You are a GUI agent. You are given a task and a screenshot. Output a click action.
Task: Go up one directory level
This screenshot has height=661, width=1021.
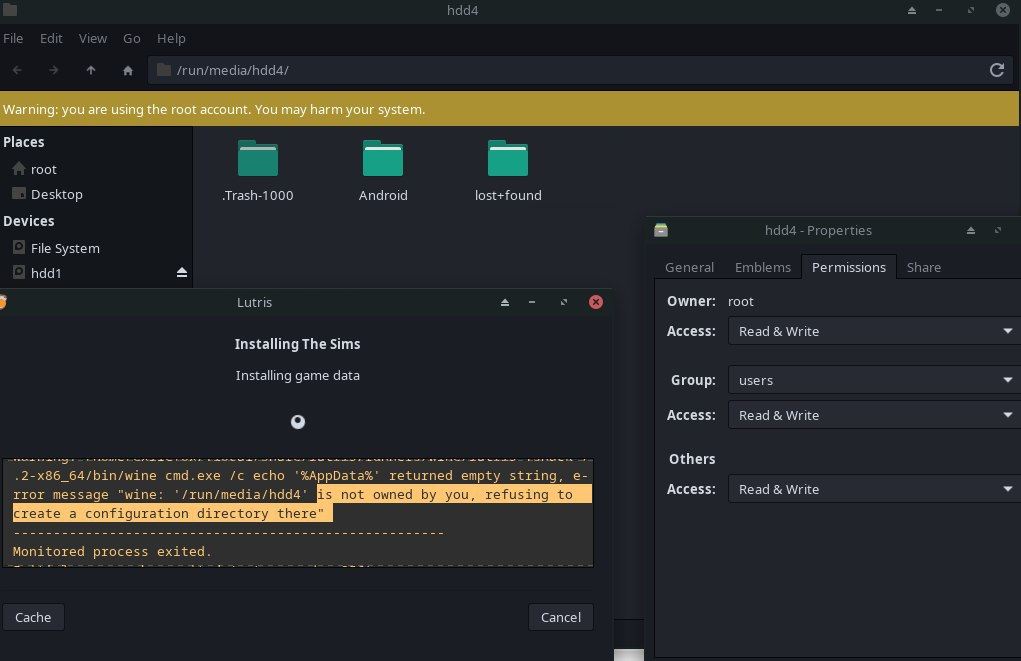(90, 70)
